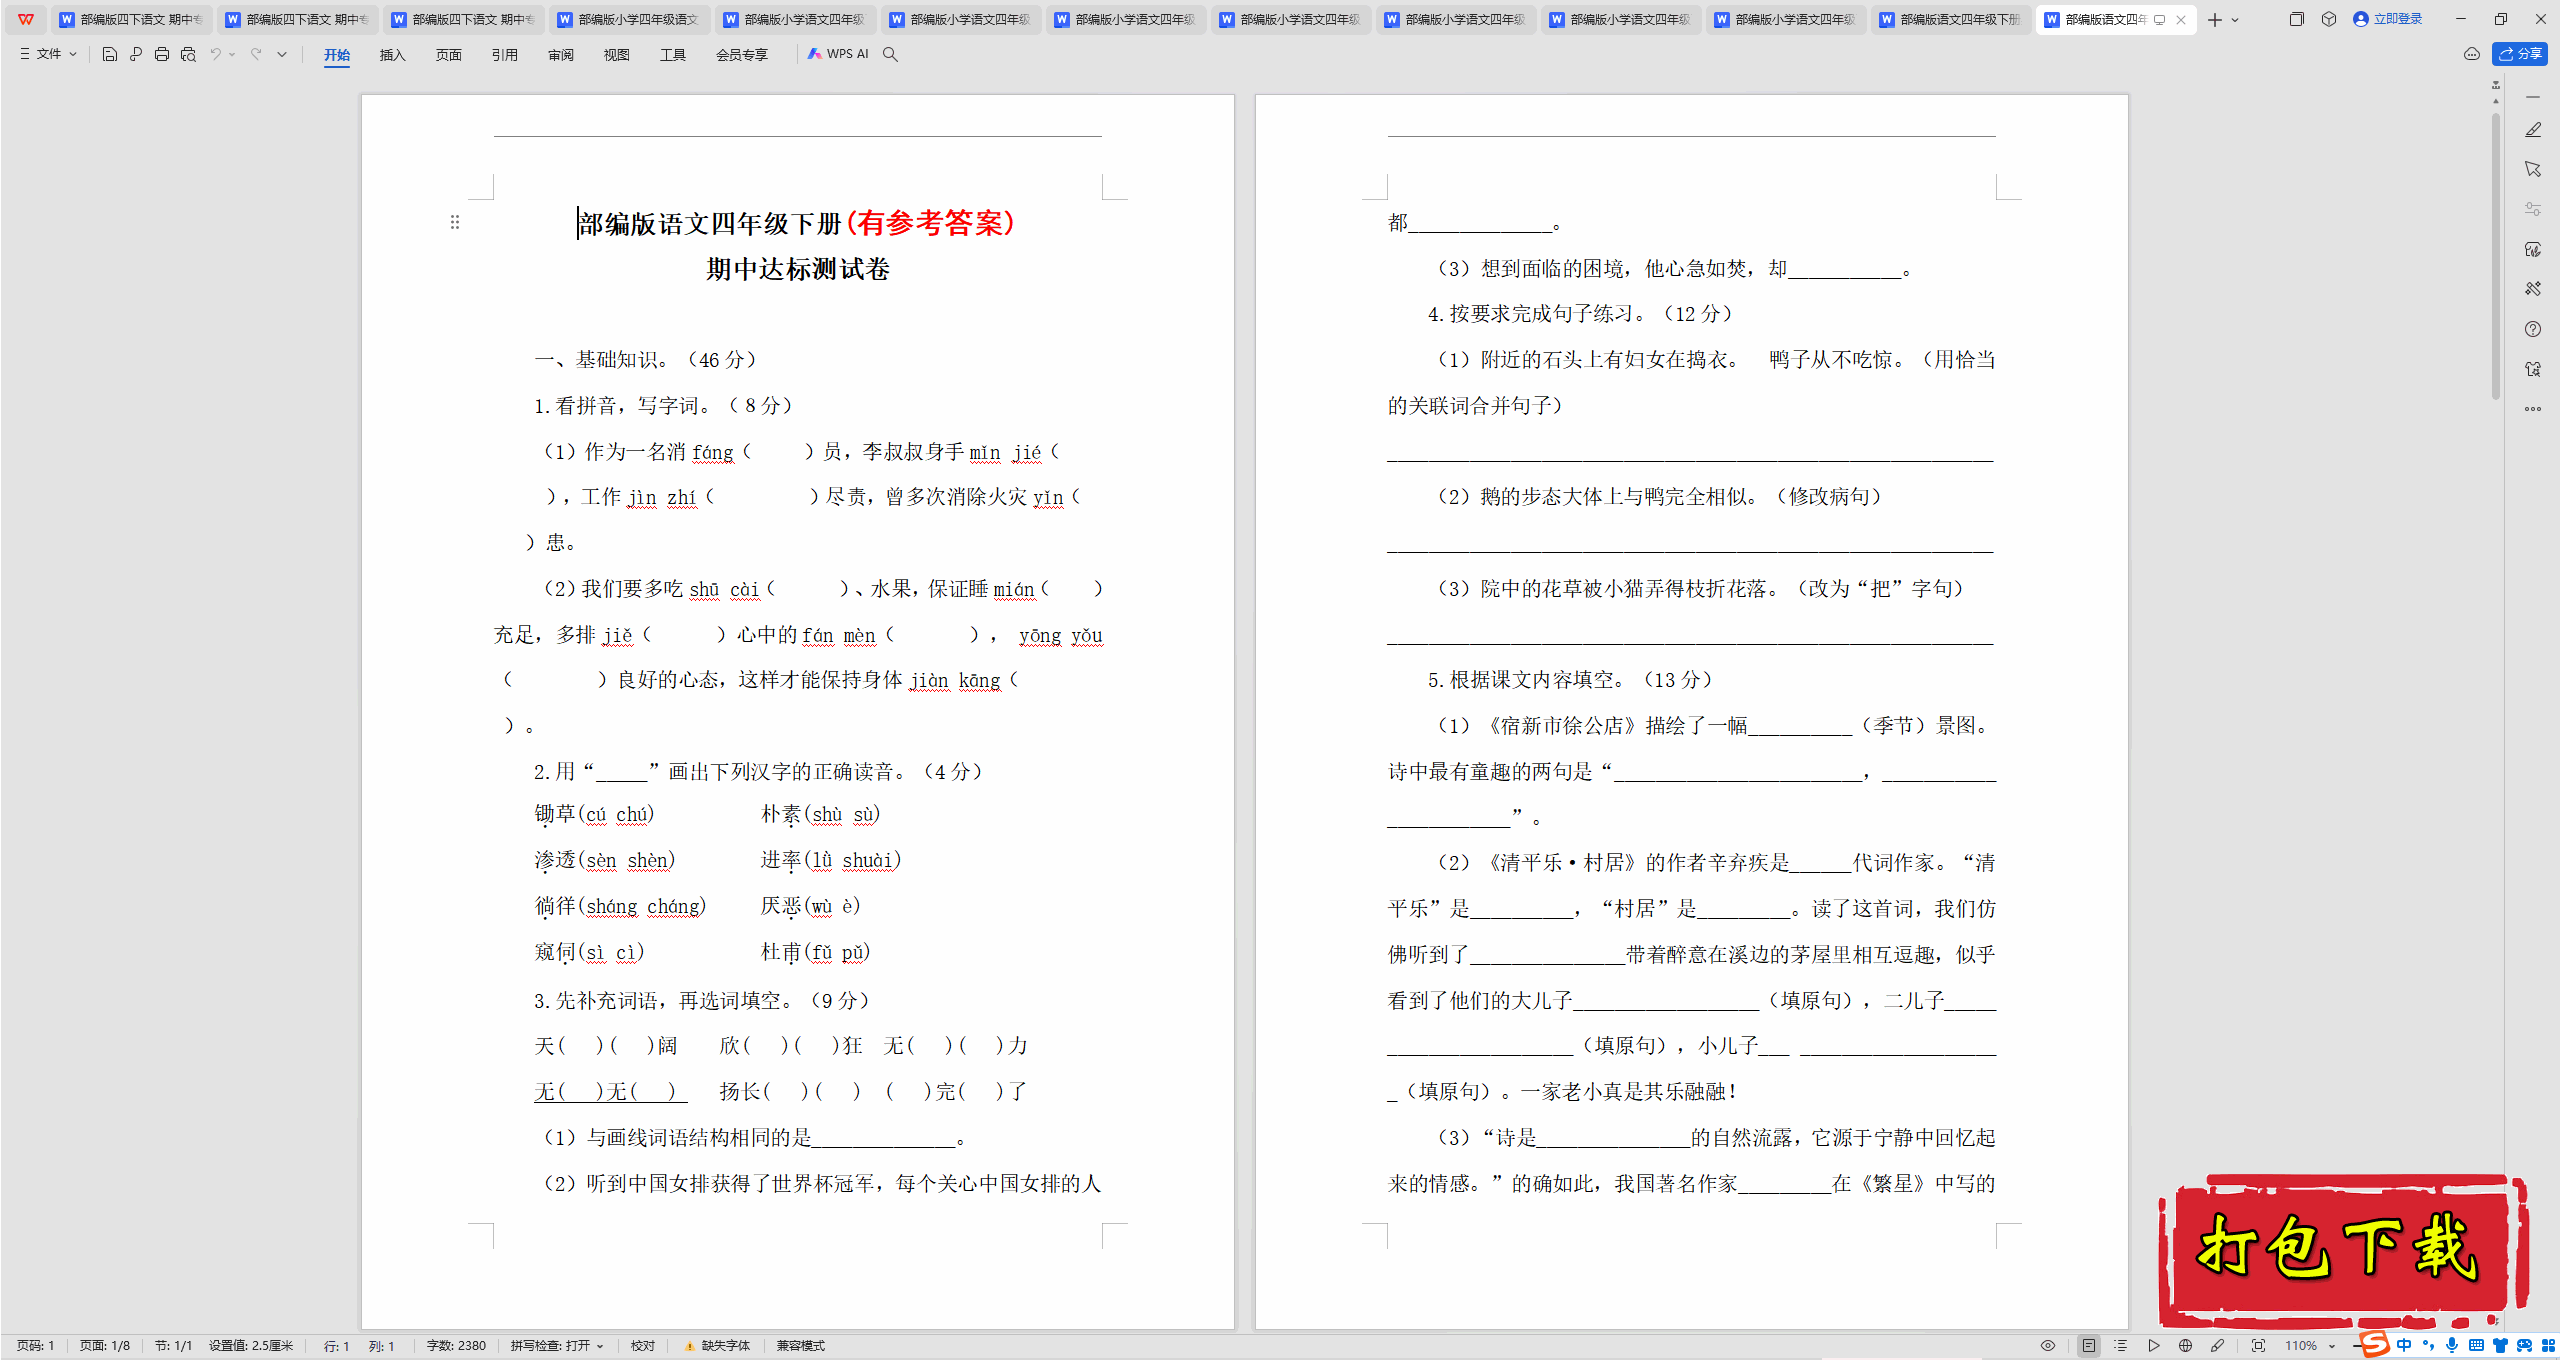This screenshot has width=2560, height=1360.
Task: Expand new tab dropdown arrow
Action: 2235,20
